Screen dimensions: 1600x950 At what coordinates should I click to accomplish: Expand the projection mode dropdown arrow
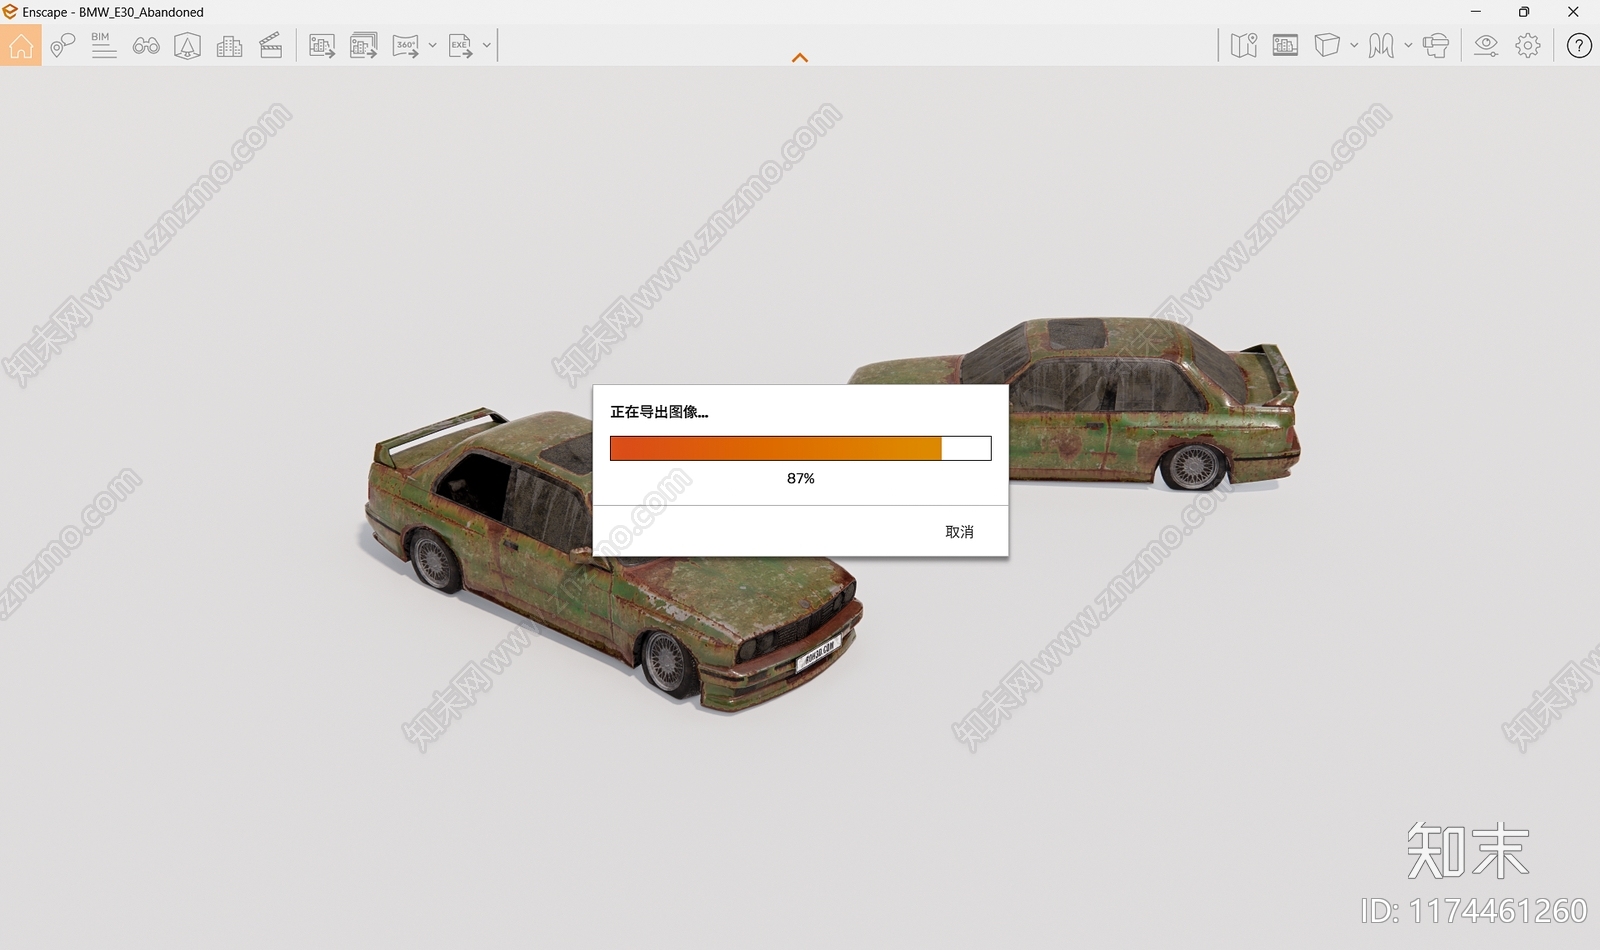tap(1354, 45)
